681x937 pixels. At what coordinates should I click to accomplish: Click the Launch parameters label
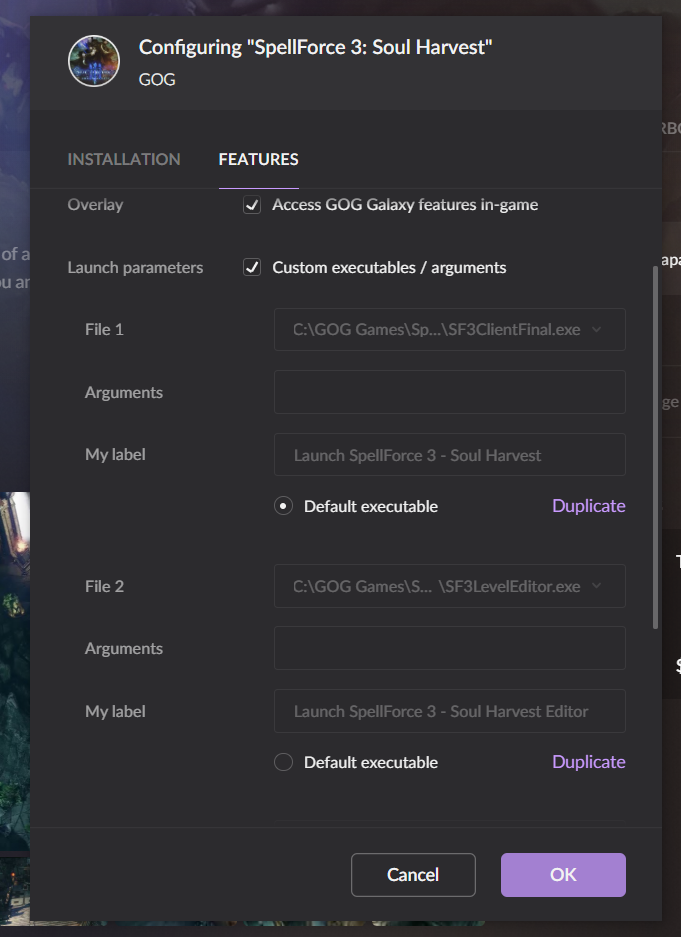(135, 267)
